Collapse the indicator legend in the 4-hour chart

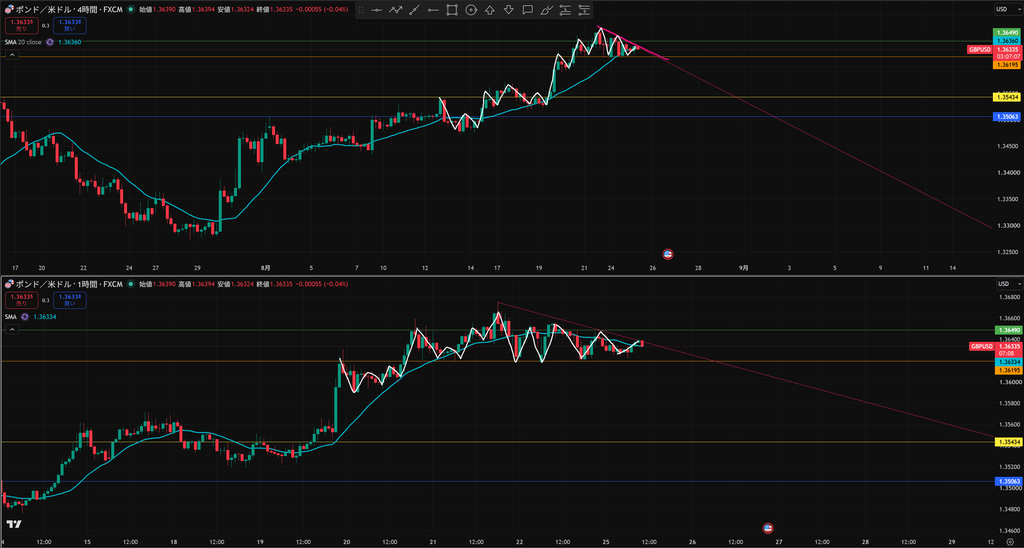tap(12, 56)
